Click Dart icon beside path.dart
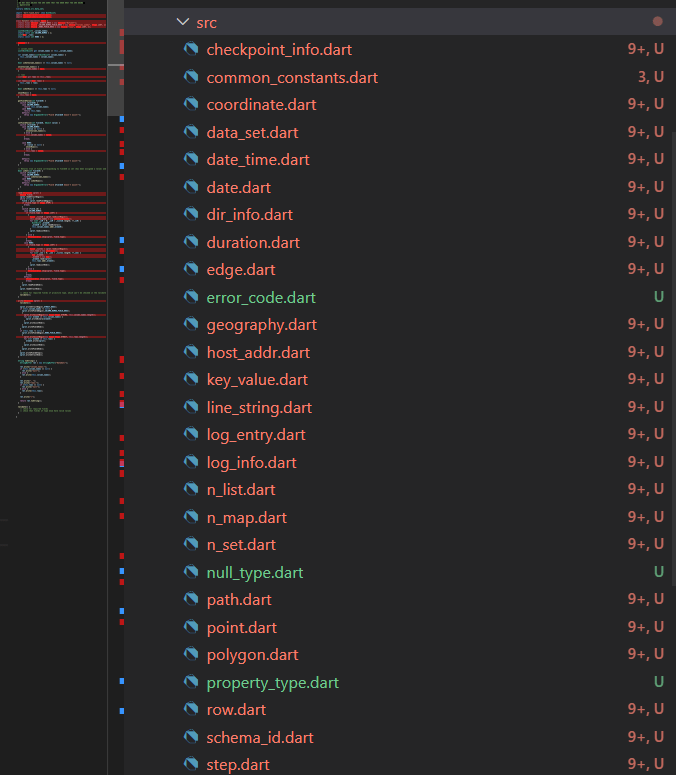The image size is (676, 775). tap(191, 599)
